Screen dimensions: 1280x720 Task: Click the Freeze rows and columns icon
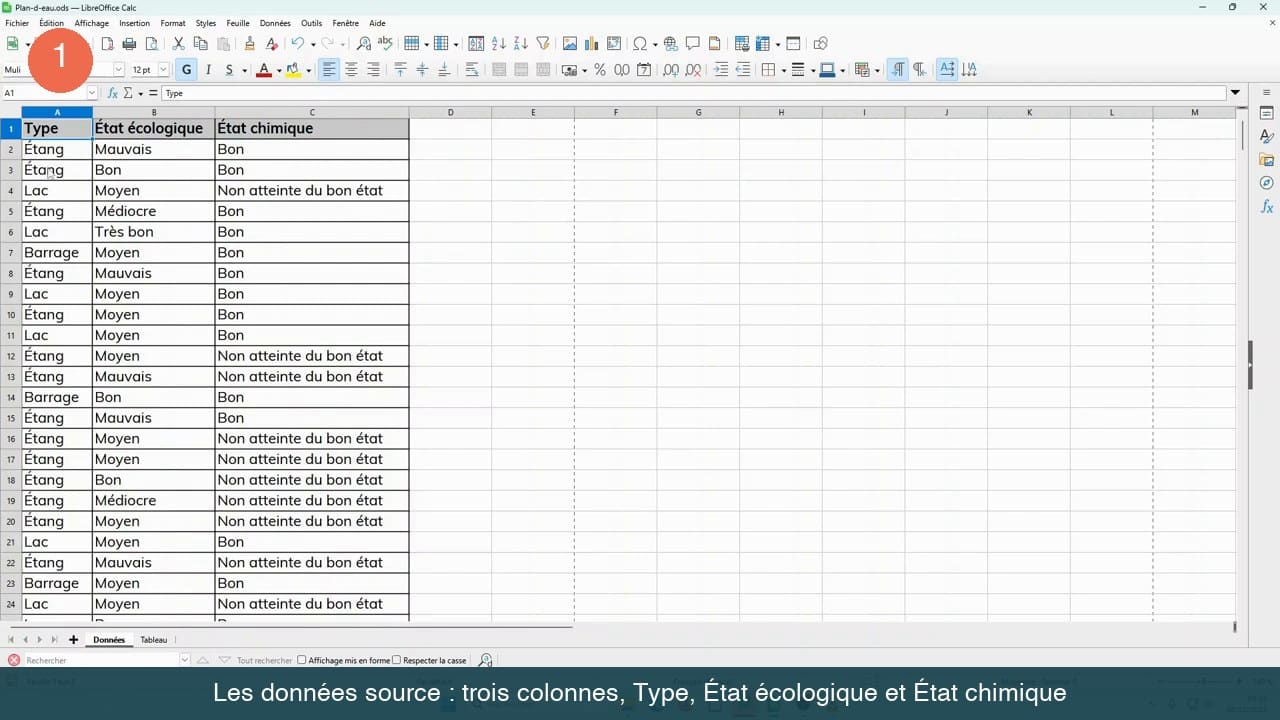764,44
